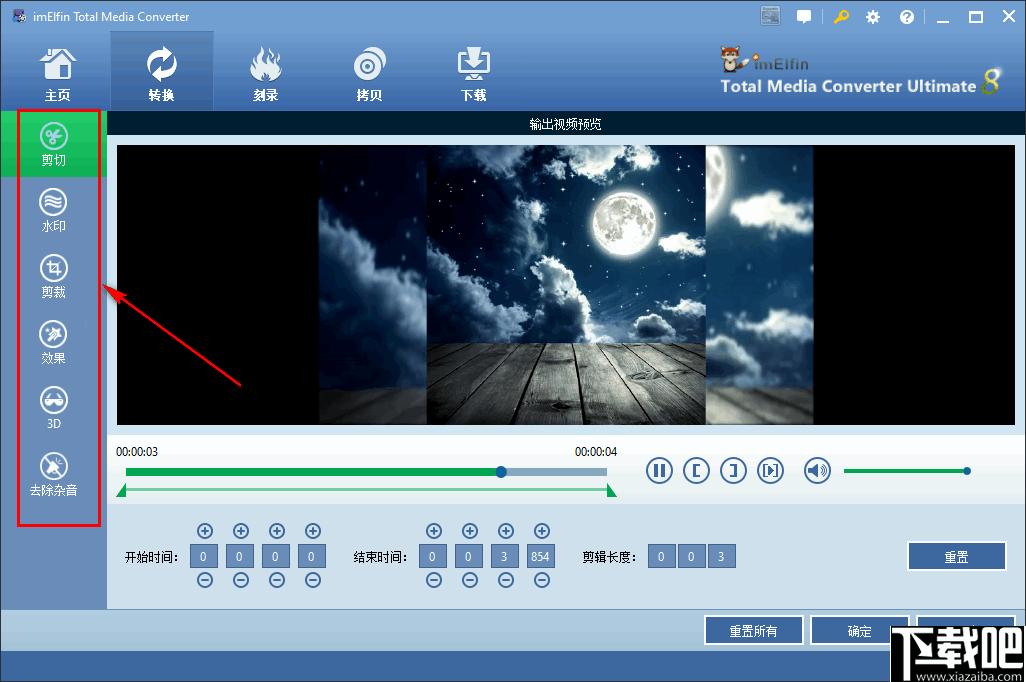
Task: Click the clip length seconds field showing 3
Action: coord(721,556)
